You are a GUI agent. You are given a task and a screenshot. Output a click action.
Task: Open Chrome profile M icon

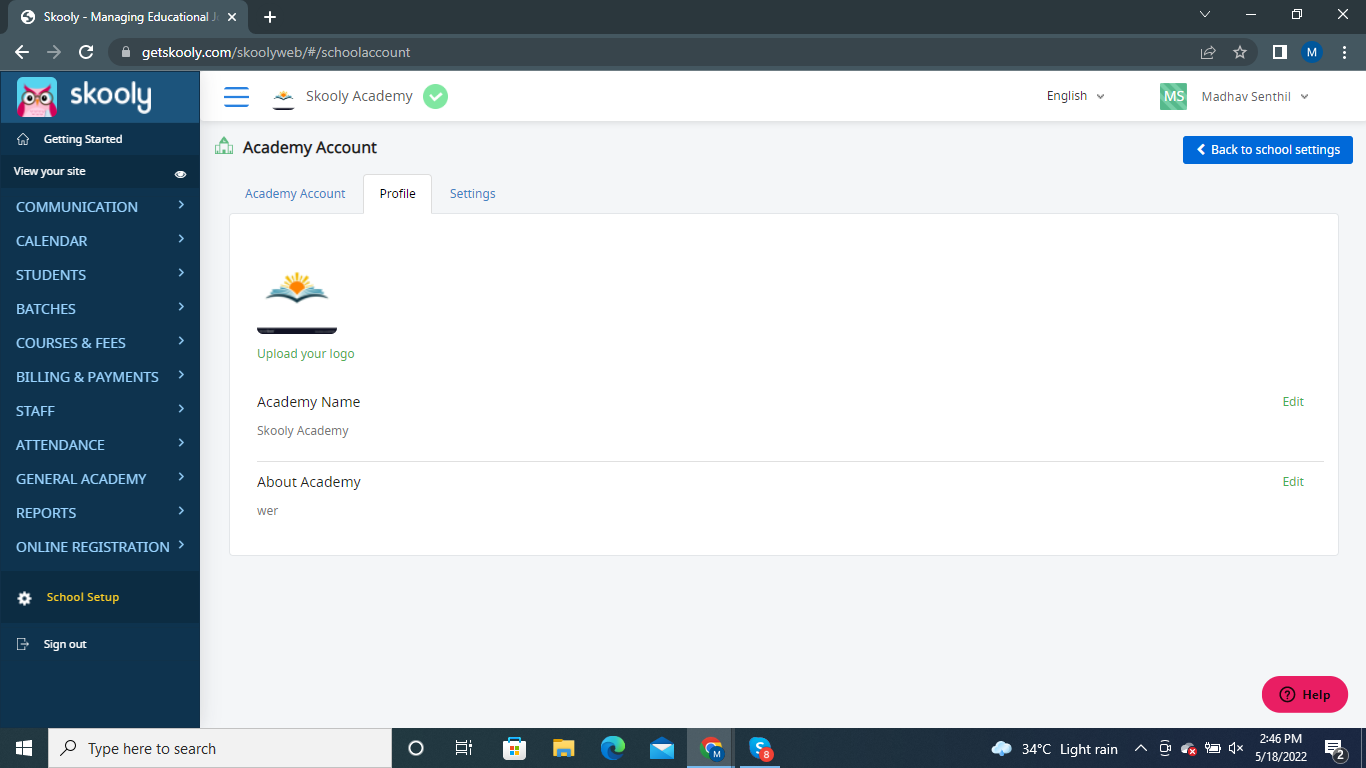pyautogui.click(x=1312, y=52)
